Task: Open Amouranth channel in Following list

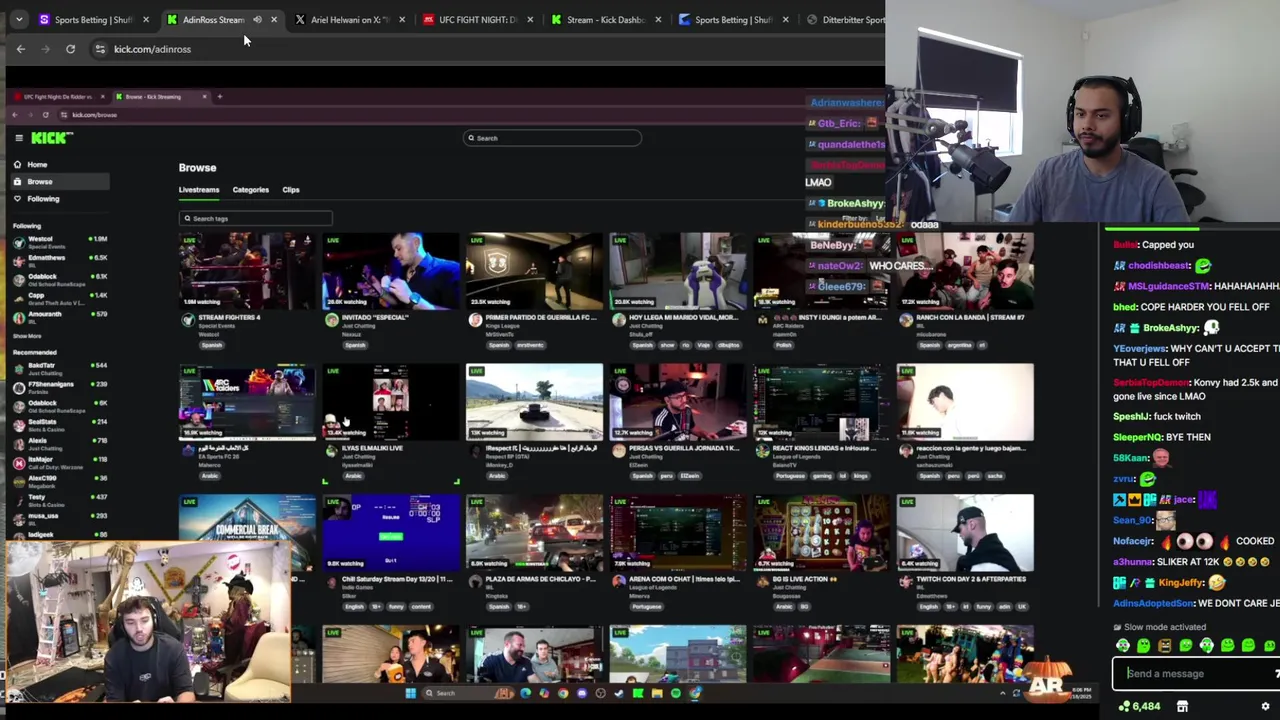Action: click(58, 316)
